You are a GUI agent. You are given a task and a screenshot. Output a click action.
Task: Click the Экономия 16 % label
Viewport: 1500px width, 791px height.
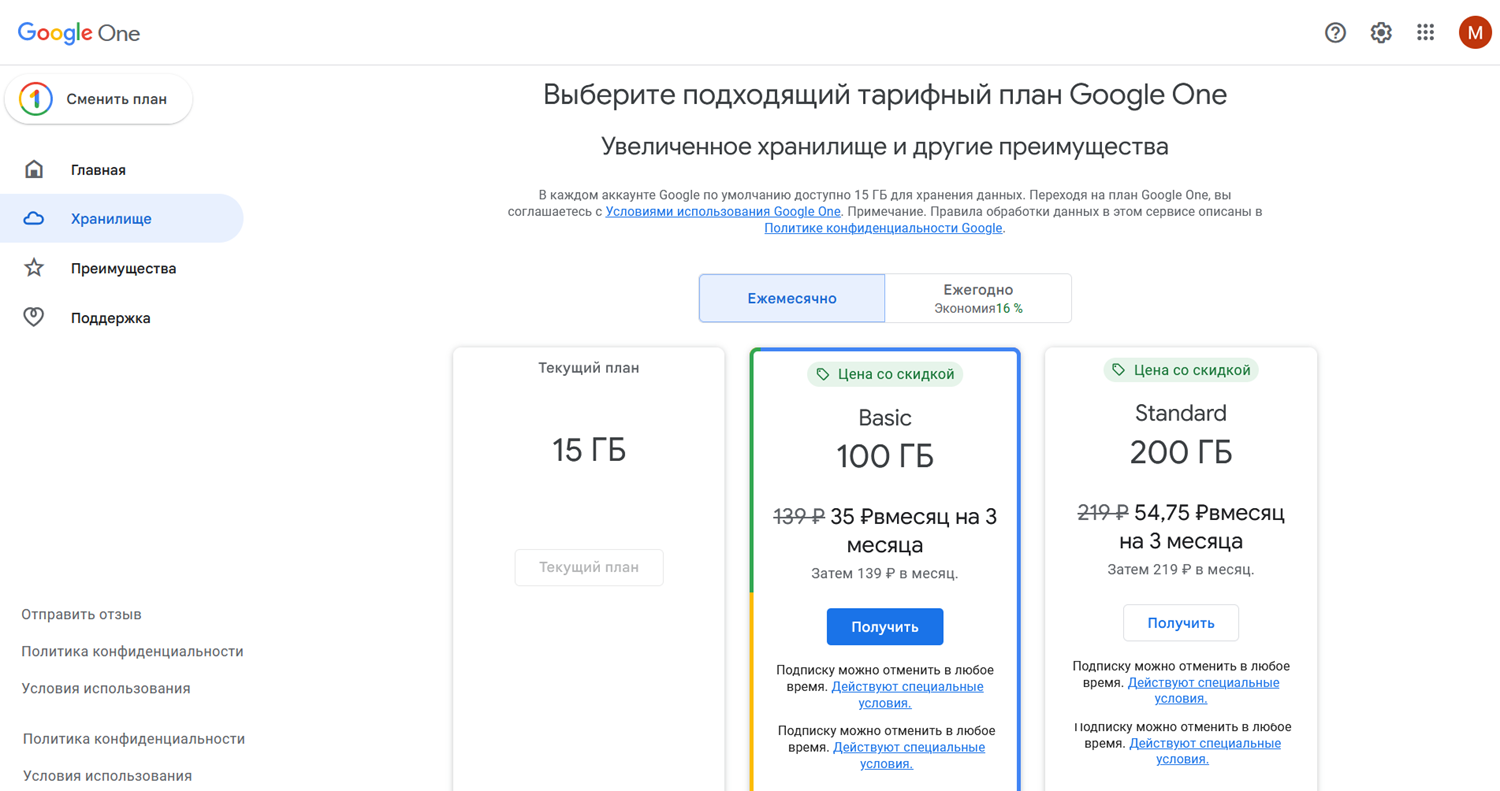click(x=978, y=309)
